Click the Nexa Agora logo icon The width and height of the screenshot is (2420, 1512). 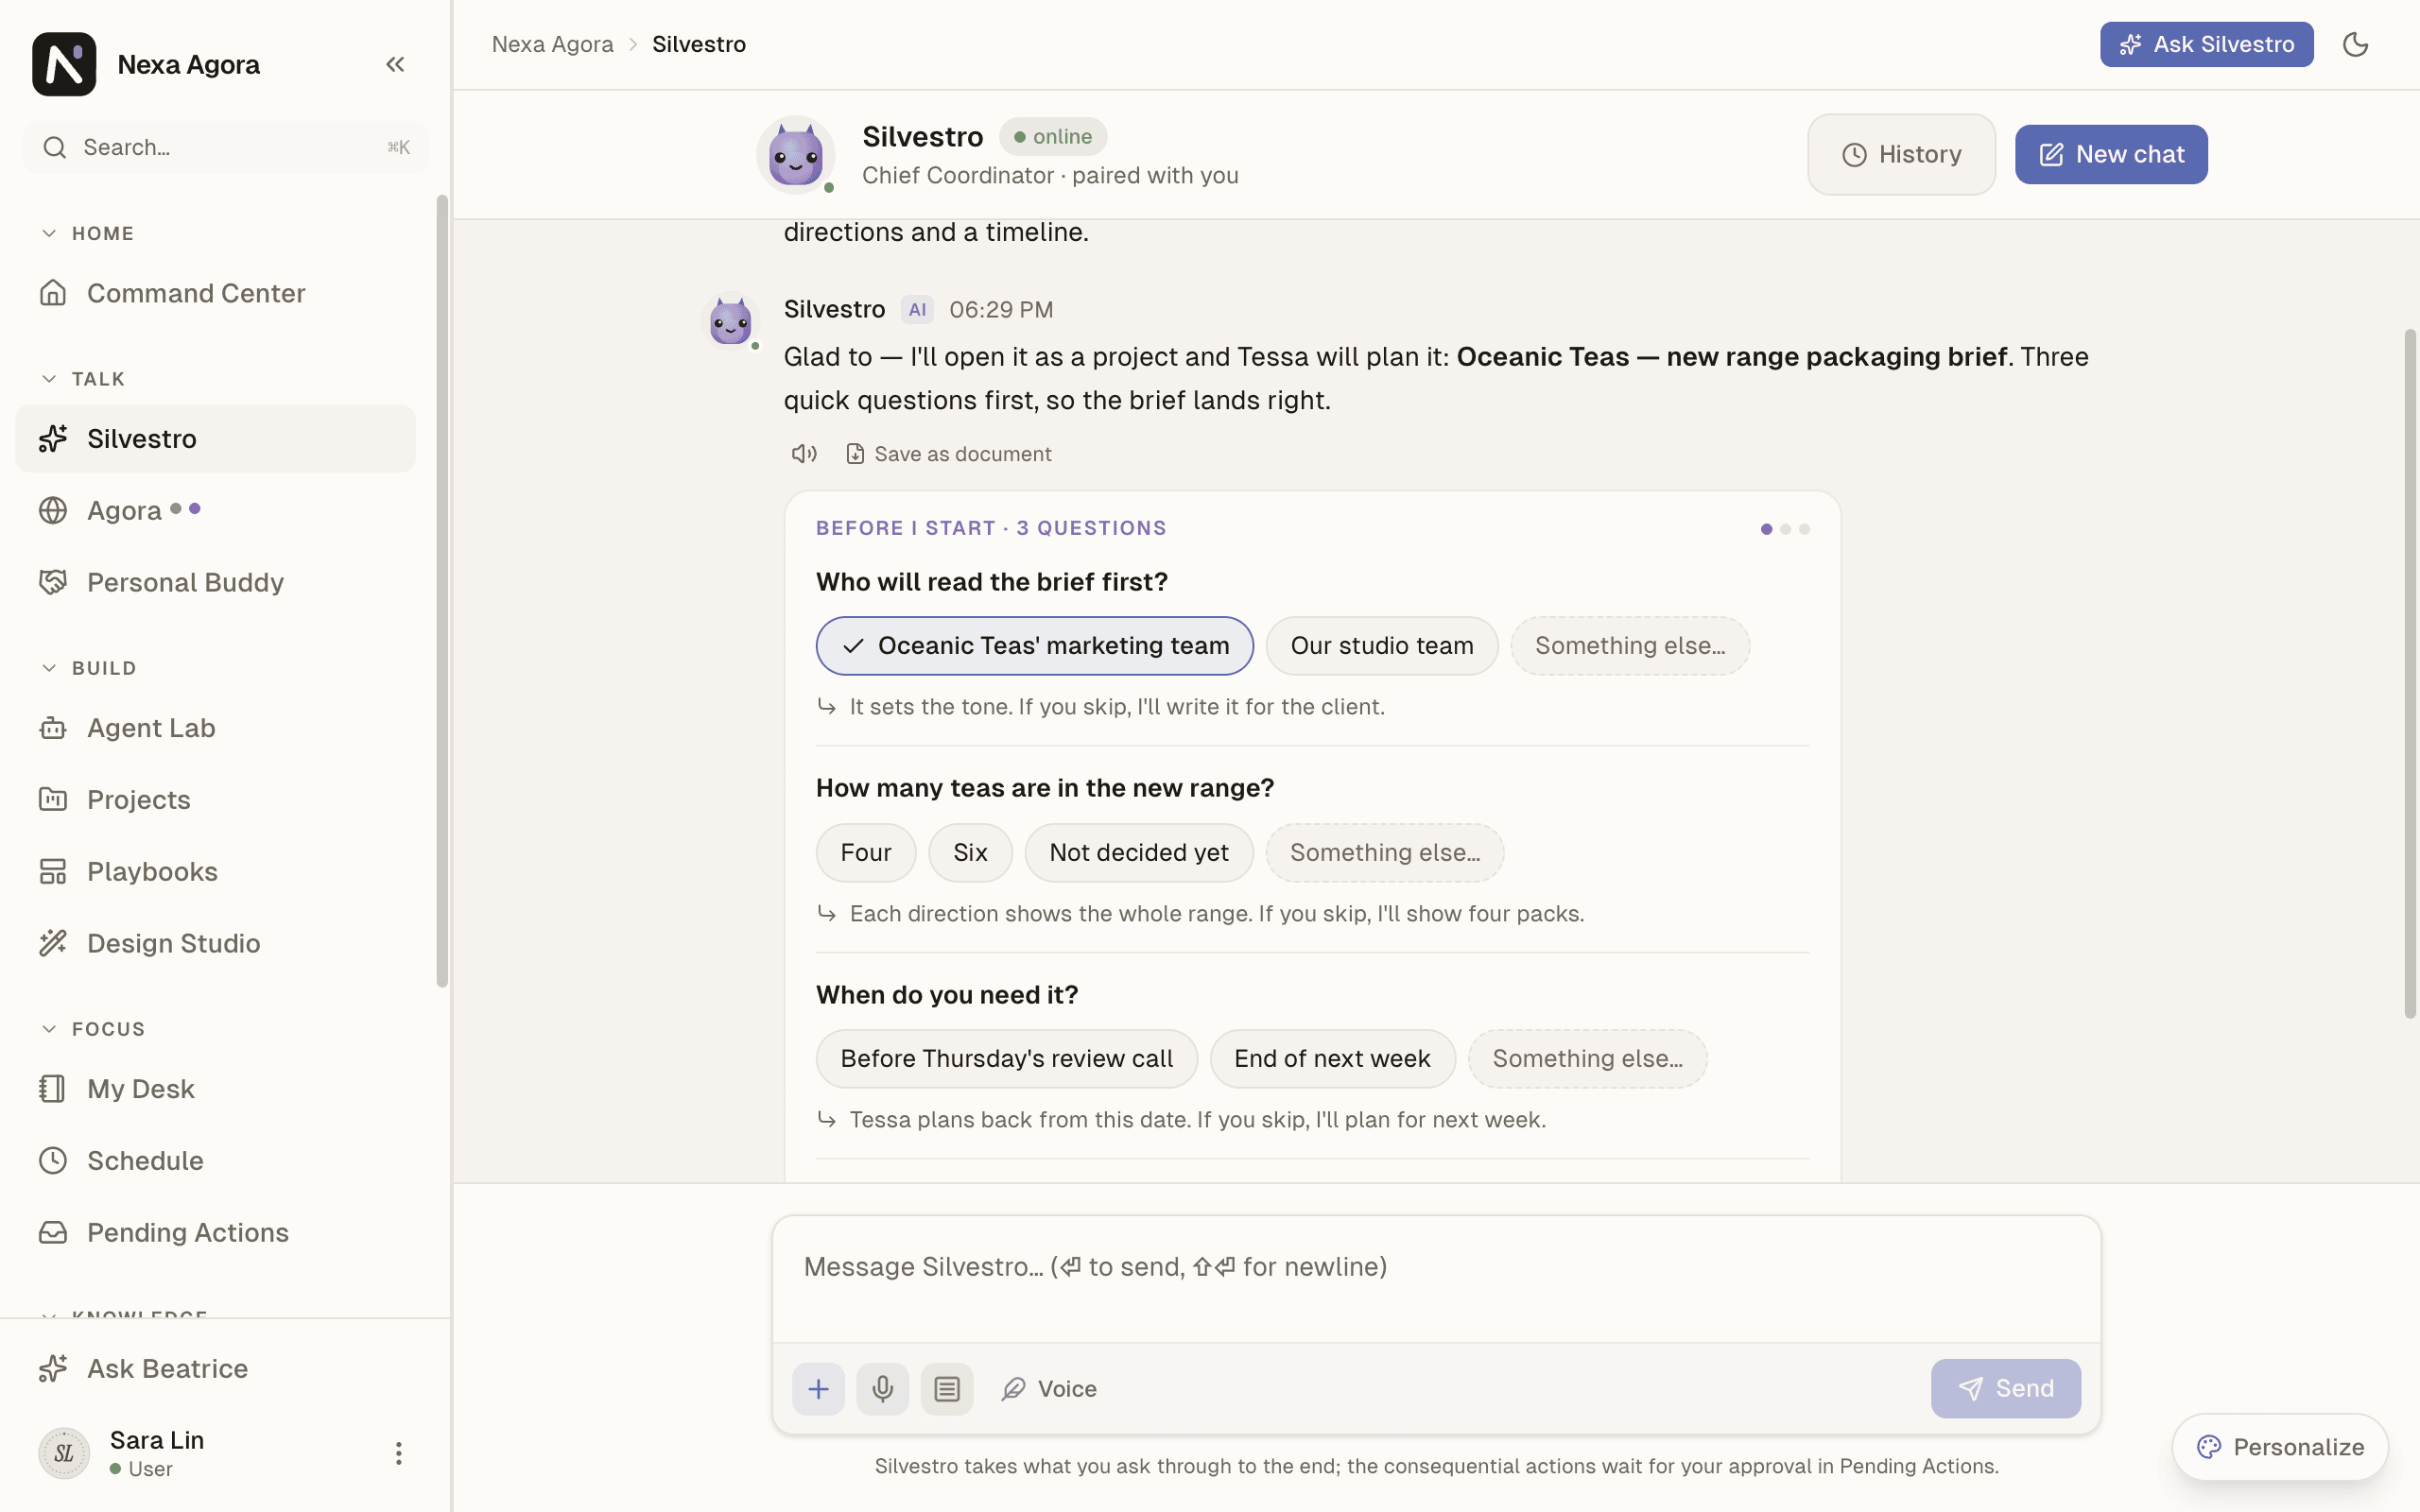pyautogui.click(x=64, y=64)
